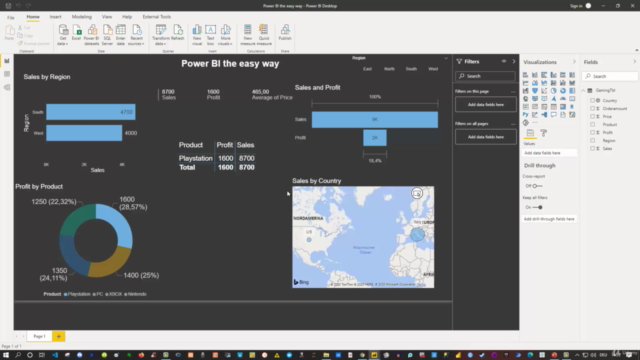This screenshot has width=640, height=360.
Task: Insert a New visual from ribbon
Action: pos(197,34)
